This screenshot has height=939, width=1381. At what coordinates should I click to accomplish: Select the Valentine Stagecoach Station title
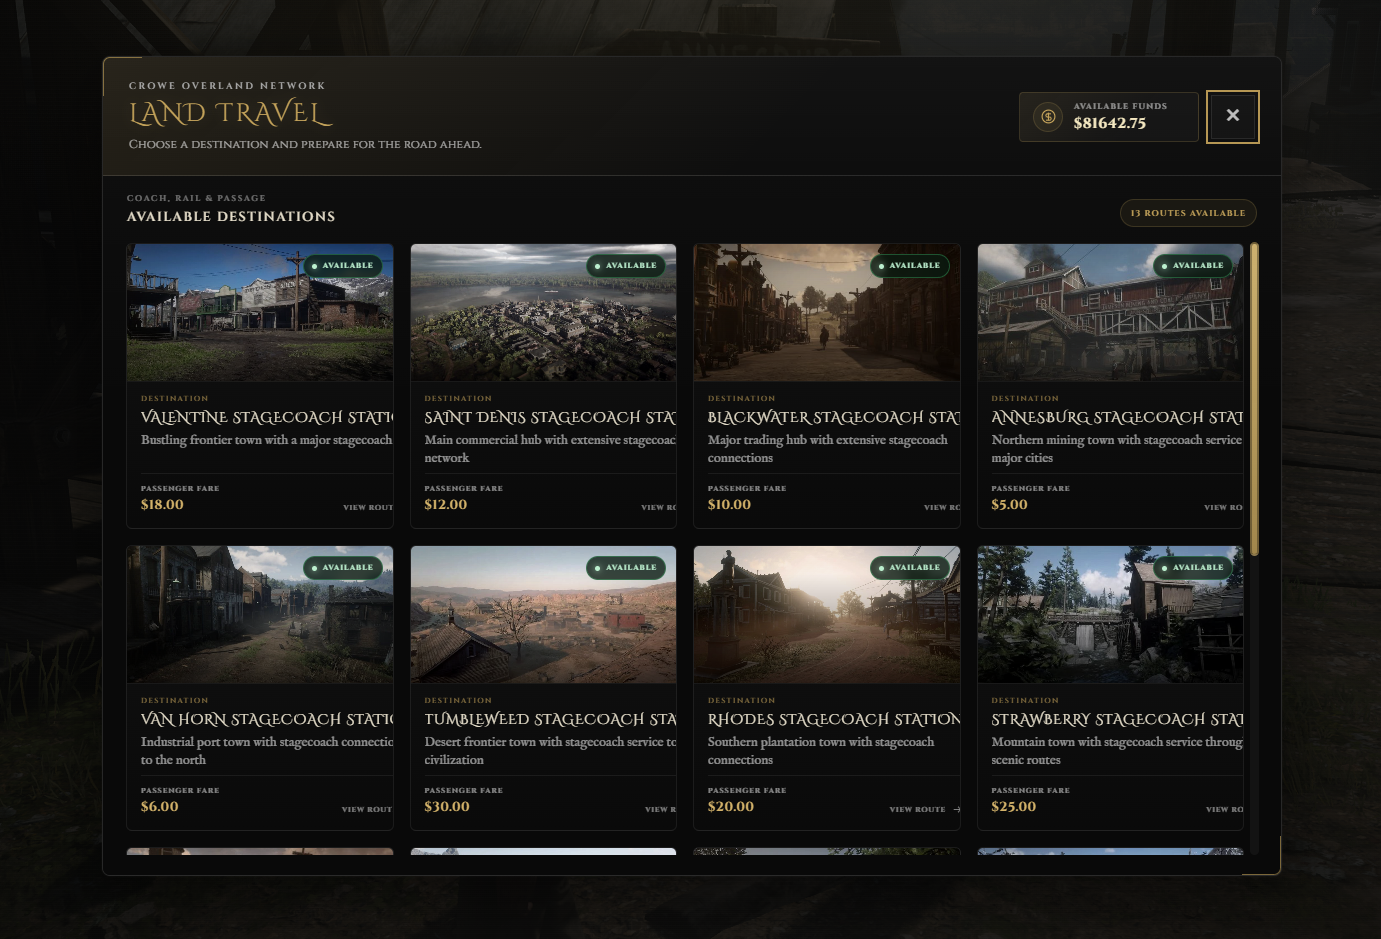(267, 417)
